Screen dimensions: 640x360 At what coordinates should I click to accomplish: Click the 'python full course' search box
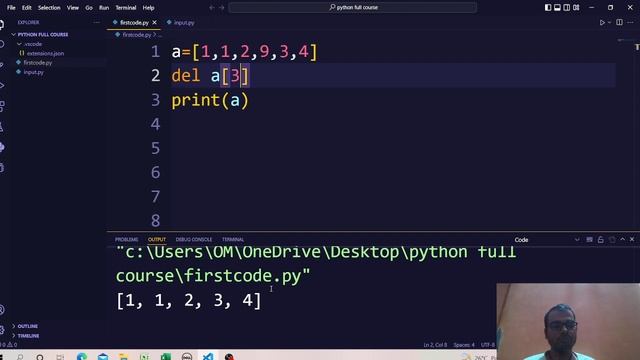(353, 7)
